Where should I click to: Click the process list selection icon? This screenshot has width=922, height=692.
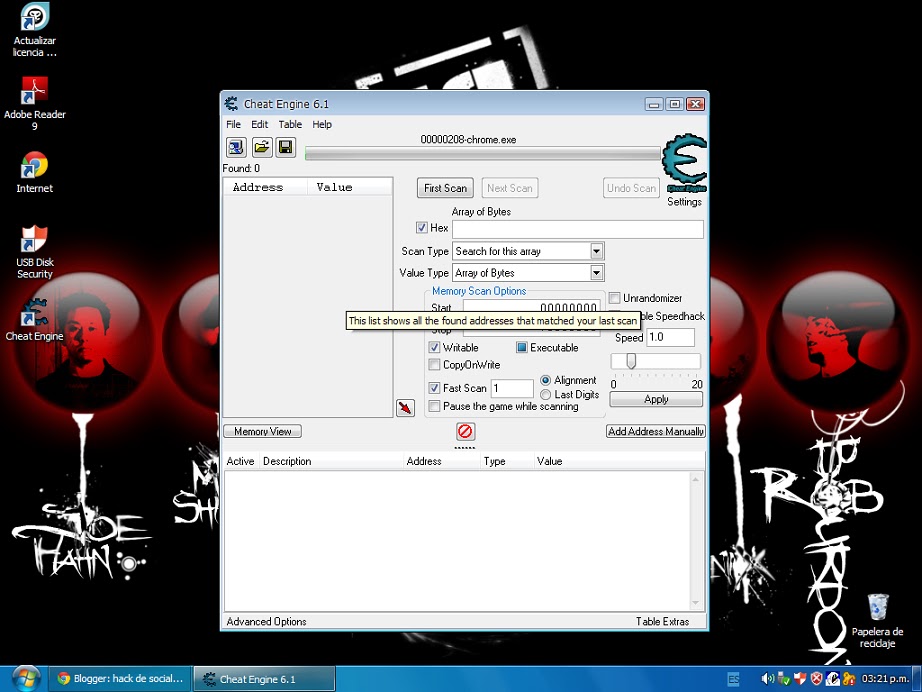235,147
